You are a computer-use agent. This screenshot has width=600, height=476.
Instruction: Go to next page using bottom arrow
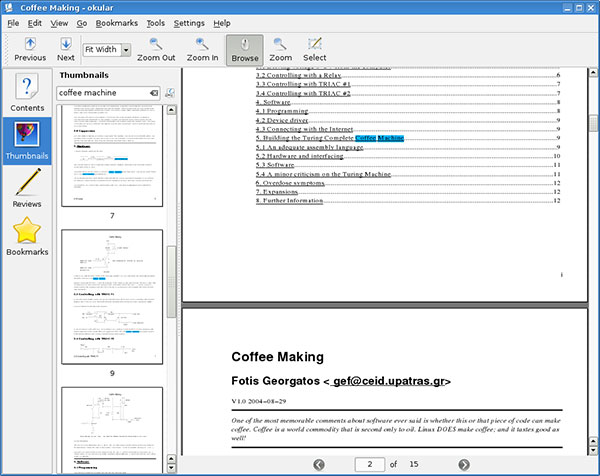[464, 465]
